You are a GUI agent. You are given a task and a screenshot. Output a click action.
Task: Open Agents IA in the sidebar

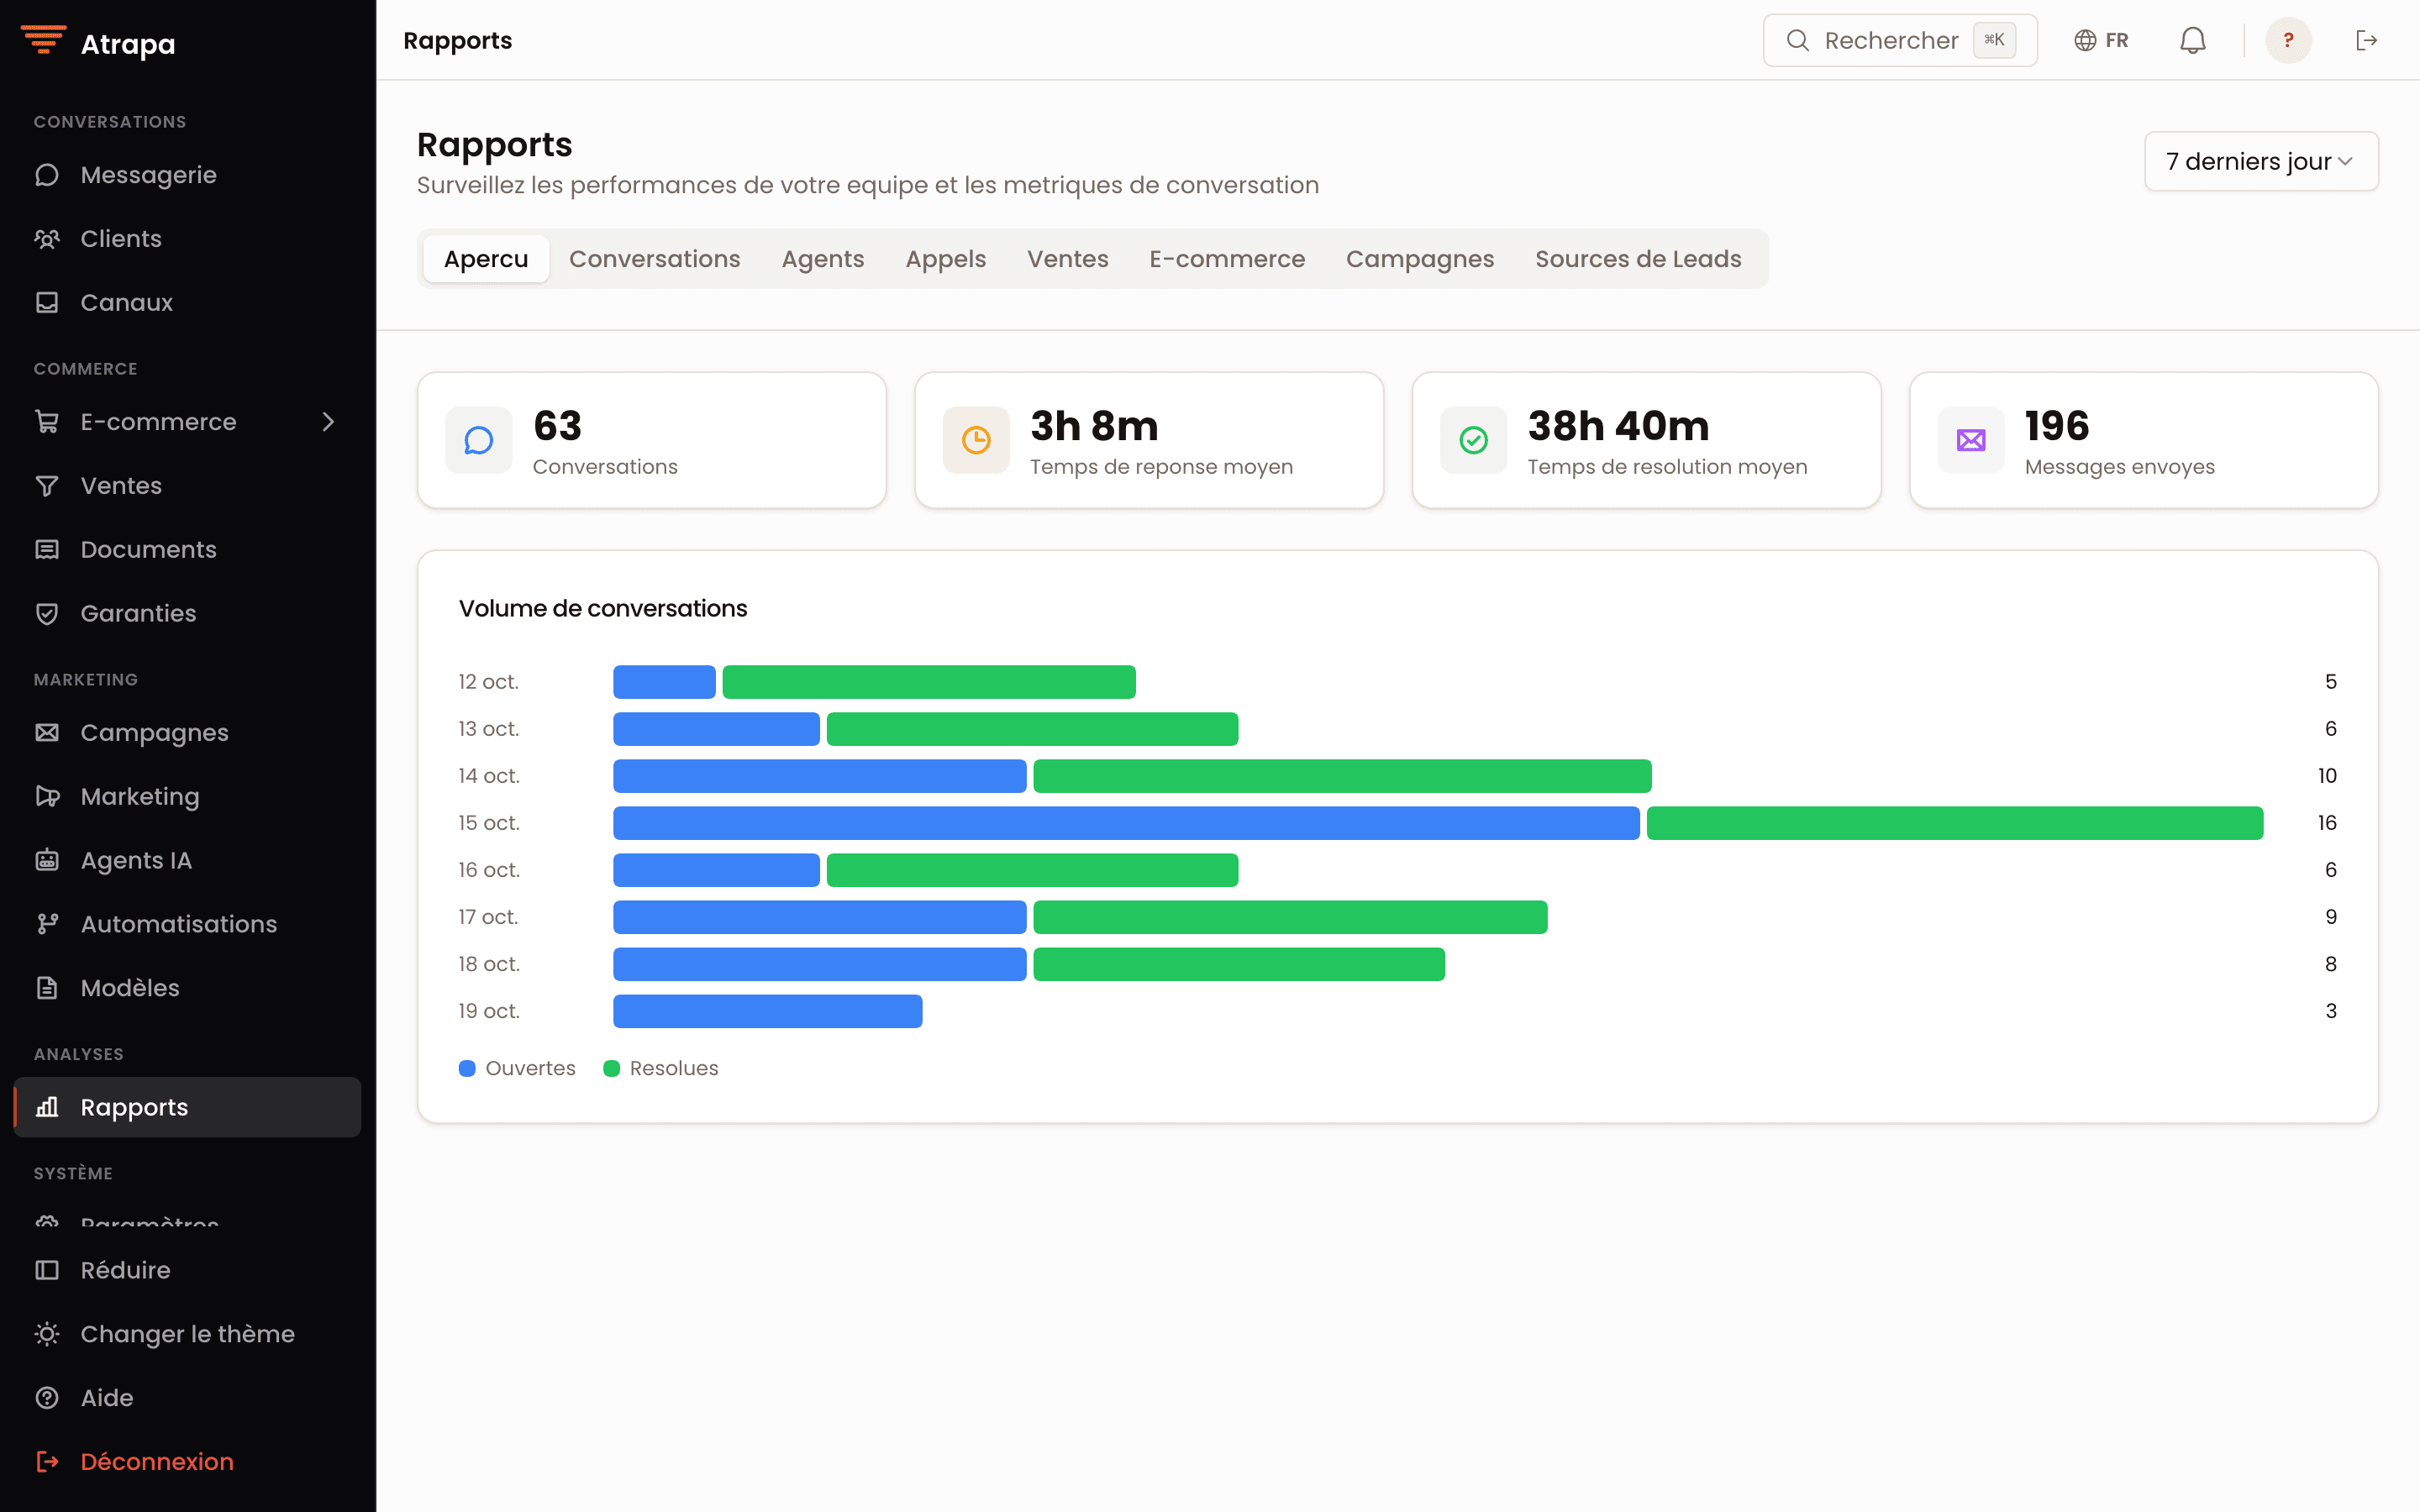coord(187,860)
